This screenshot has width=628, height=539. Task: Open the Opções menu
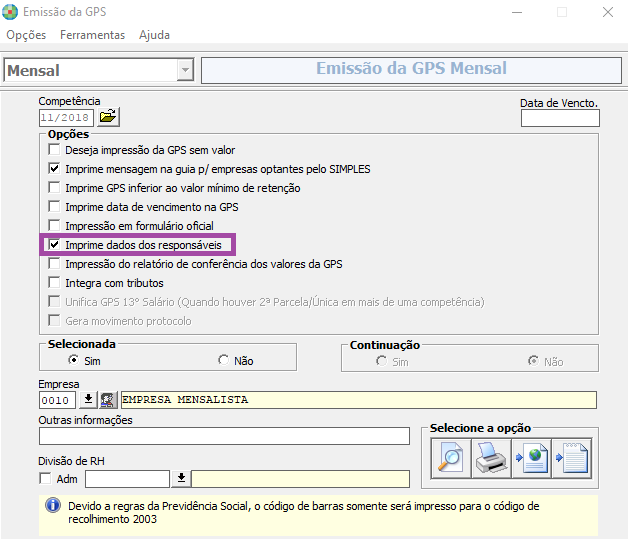26,35
